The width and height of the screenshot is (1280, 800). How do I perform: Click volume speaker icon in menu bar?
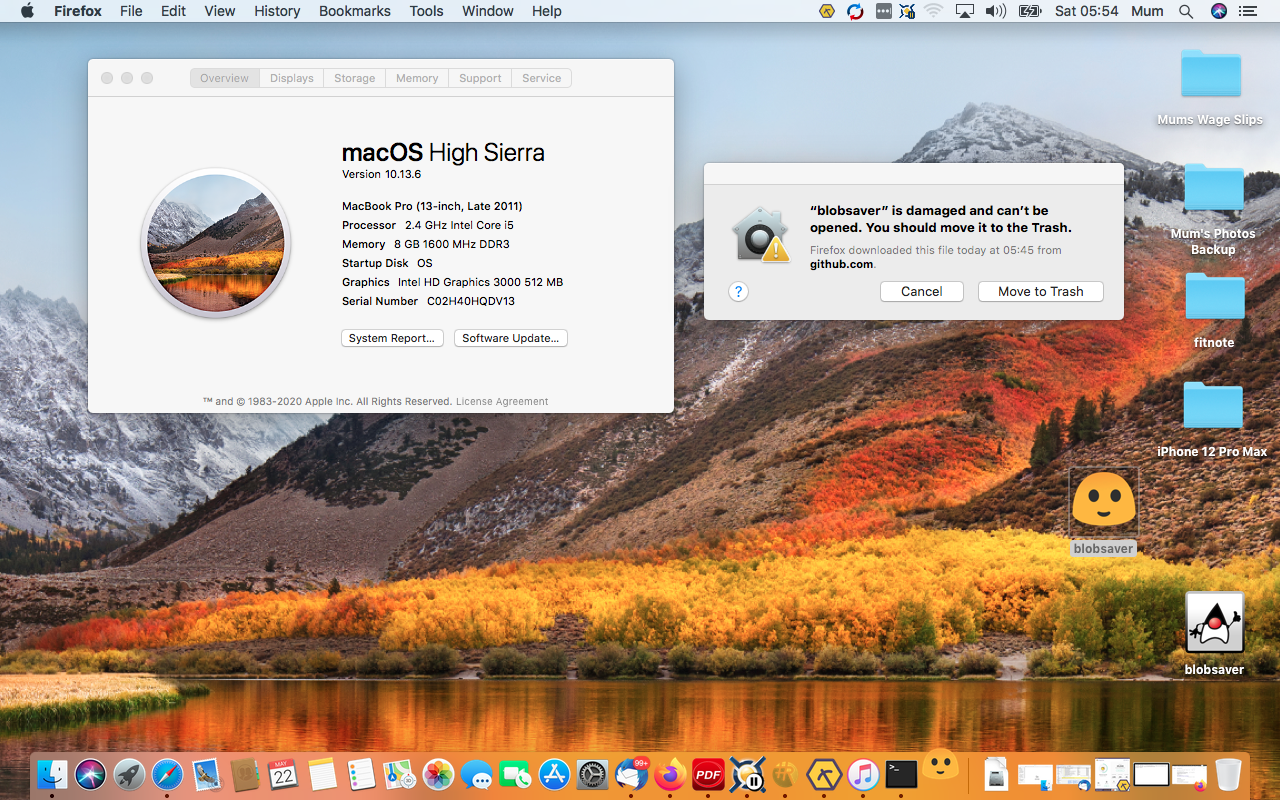[x=995, y=11]
